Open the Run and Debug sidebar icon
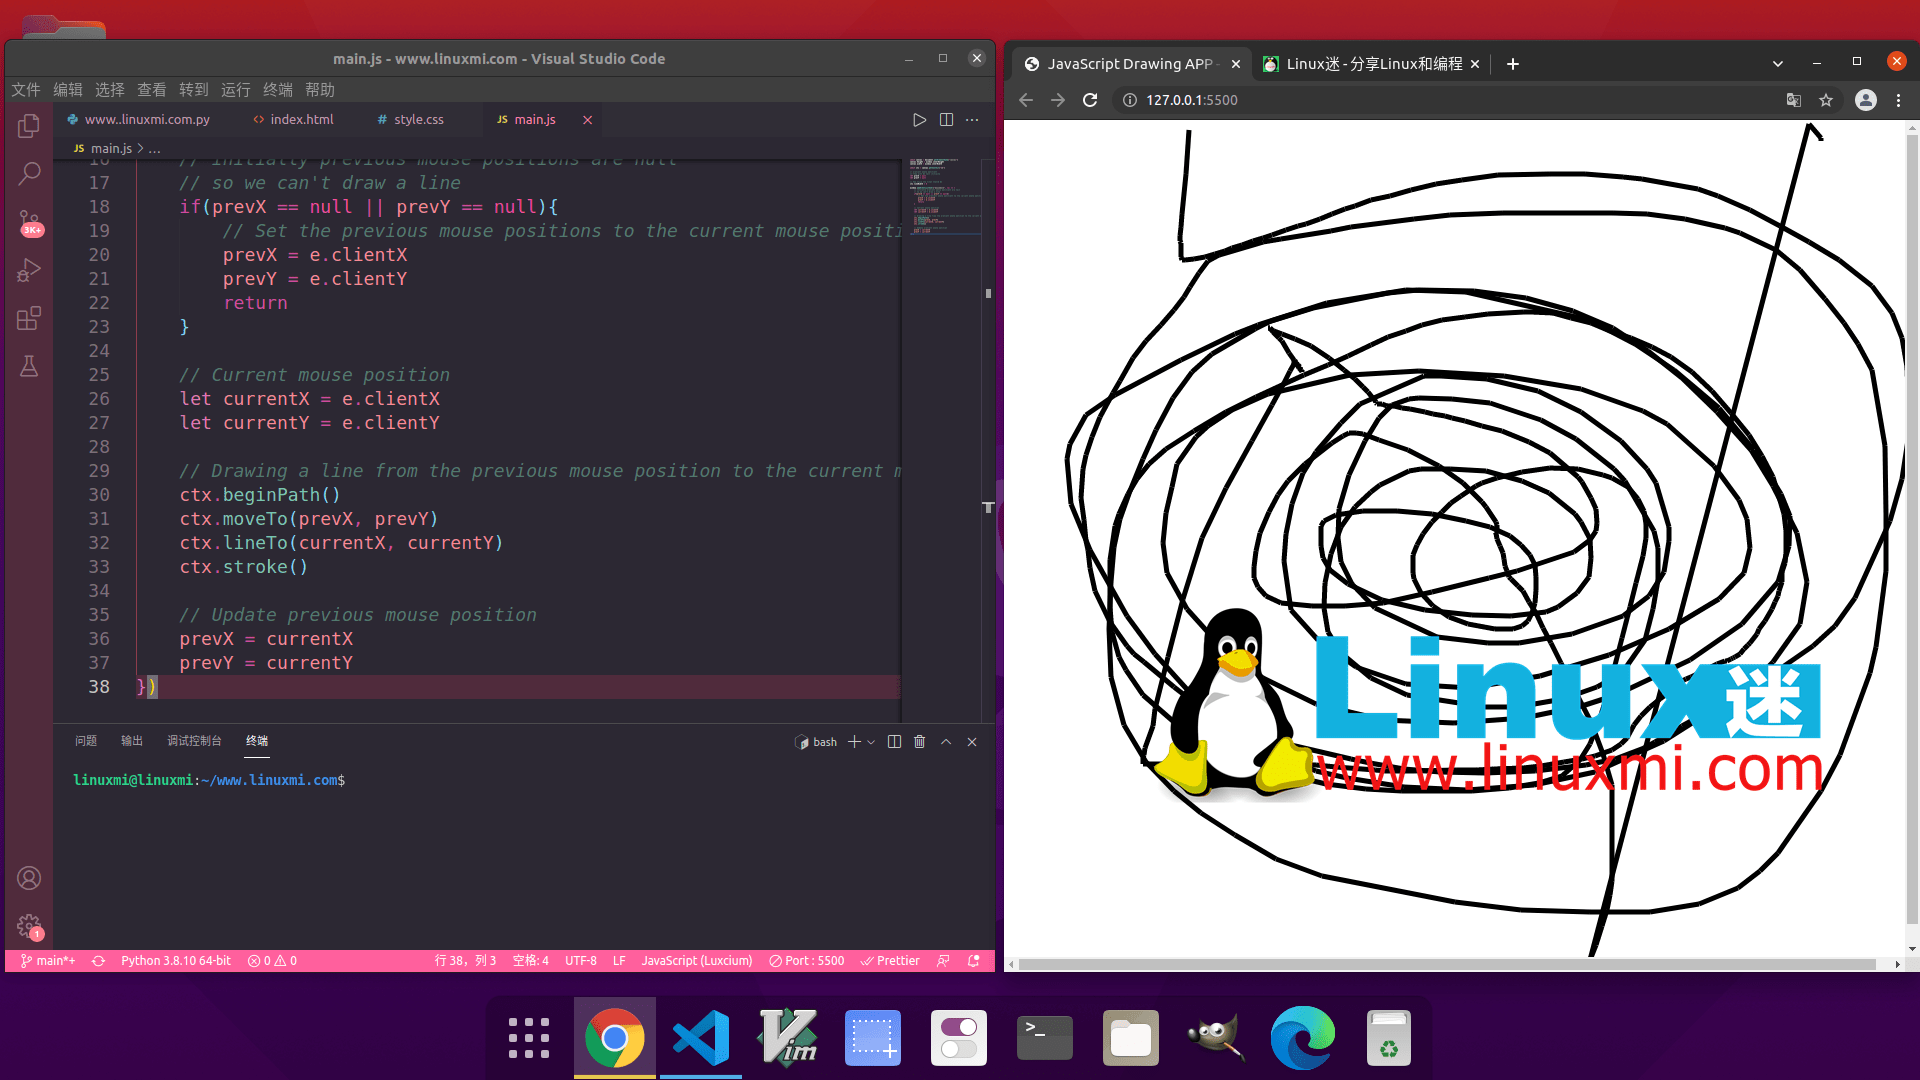The image size is (1920, 1080). click(x=29, y=270)
